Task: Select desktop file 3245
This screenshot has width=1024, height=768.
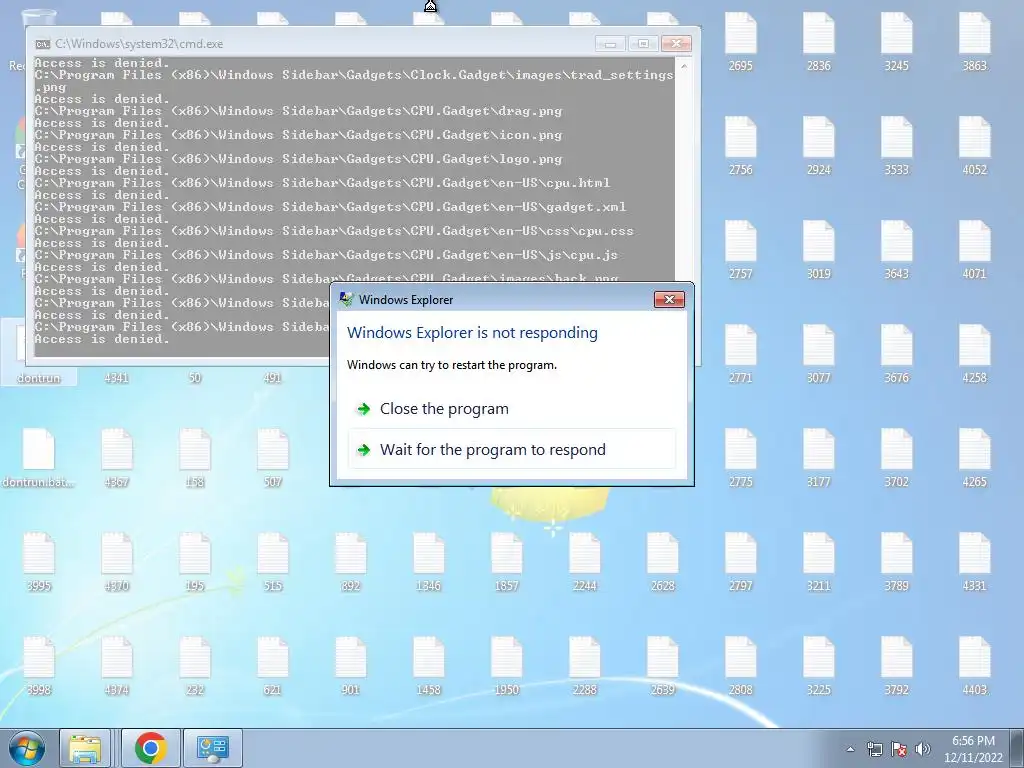Action: (x=897, y=42)
